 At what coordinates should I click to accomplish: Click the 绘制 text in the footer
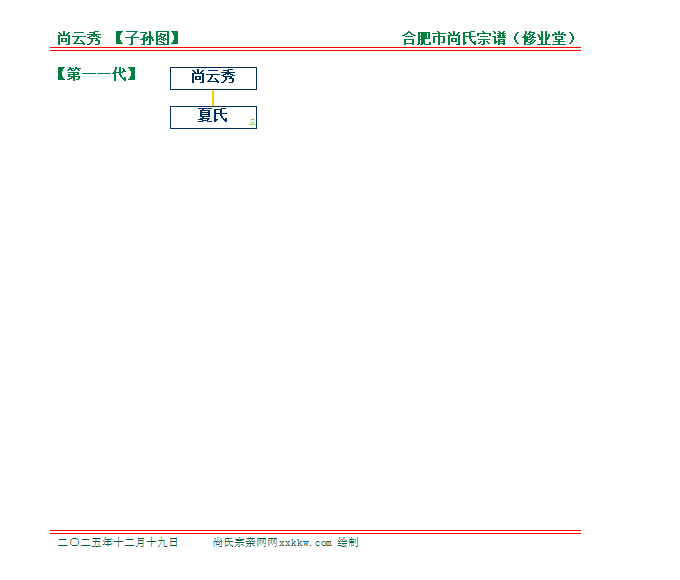pos(347,542)
